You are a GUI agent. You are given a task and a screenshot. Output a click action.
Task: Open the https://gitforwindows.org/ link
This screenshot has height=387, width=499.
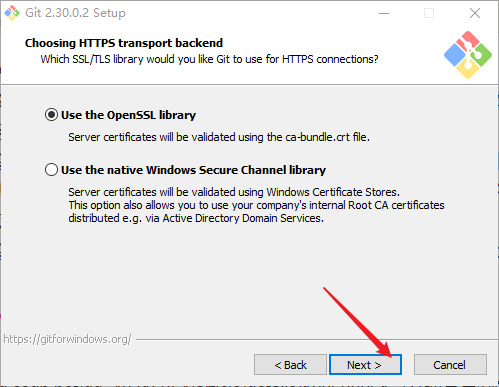pyautogui.click(x=67, y=339)
